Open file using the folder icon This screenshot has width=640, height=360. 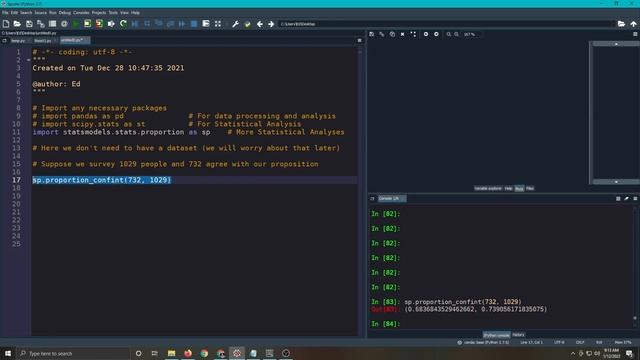click(x=17, y=24)
